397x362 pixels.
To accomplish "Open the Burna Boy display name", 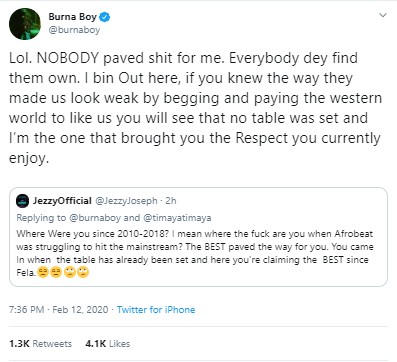I will 72,17.
